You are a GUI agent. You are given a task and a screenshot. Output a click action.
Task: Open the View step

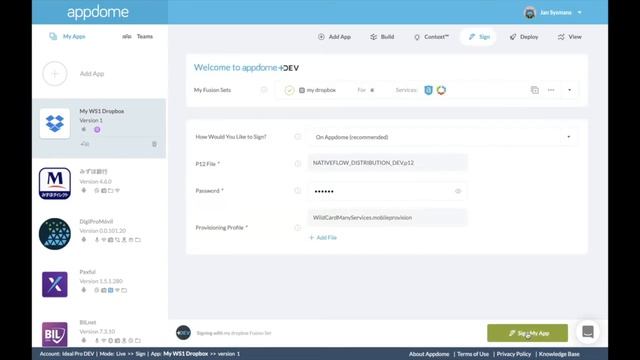click(569, 37)
